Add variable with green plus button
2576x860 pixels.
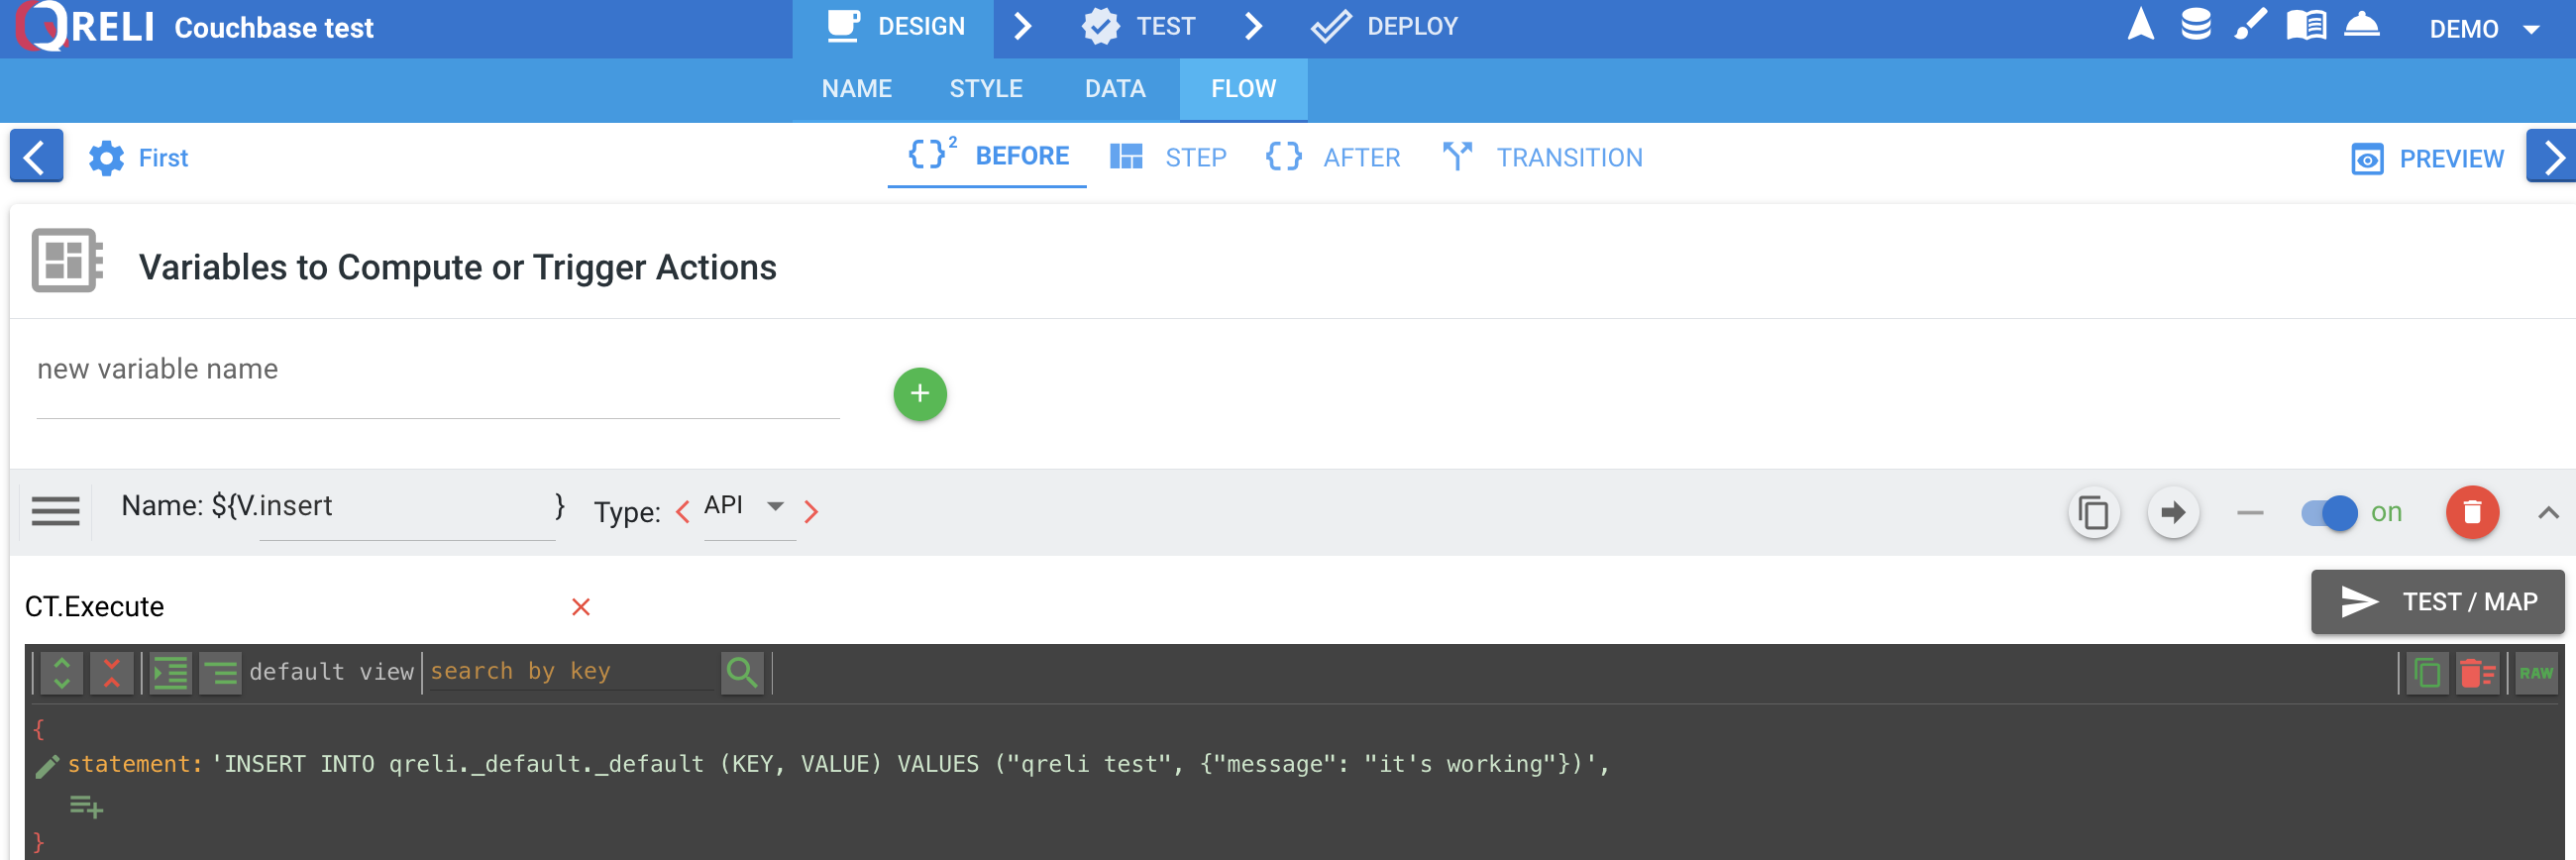(920, 394)
